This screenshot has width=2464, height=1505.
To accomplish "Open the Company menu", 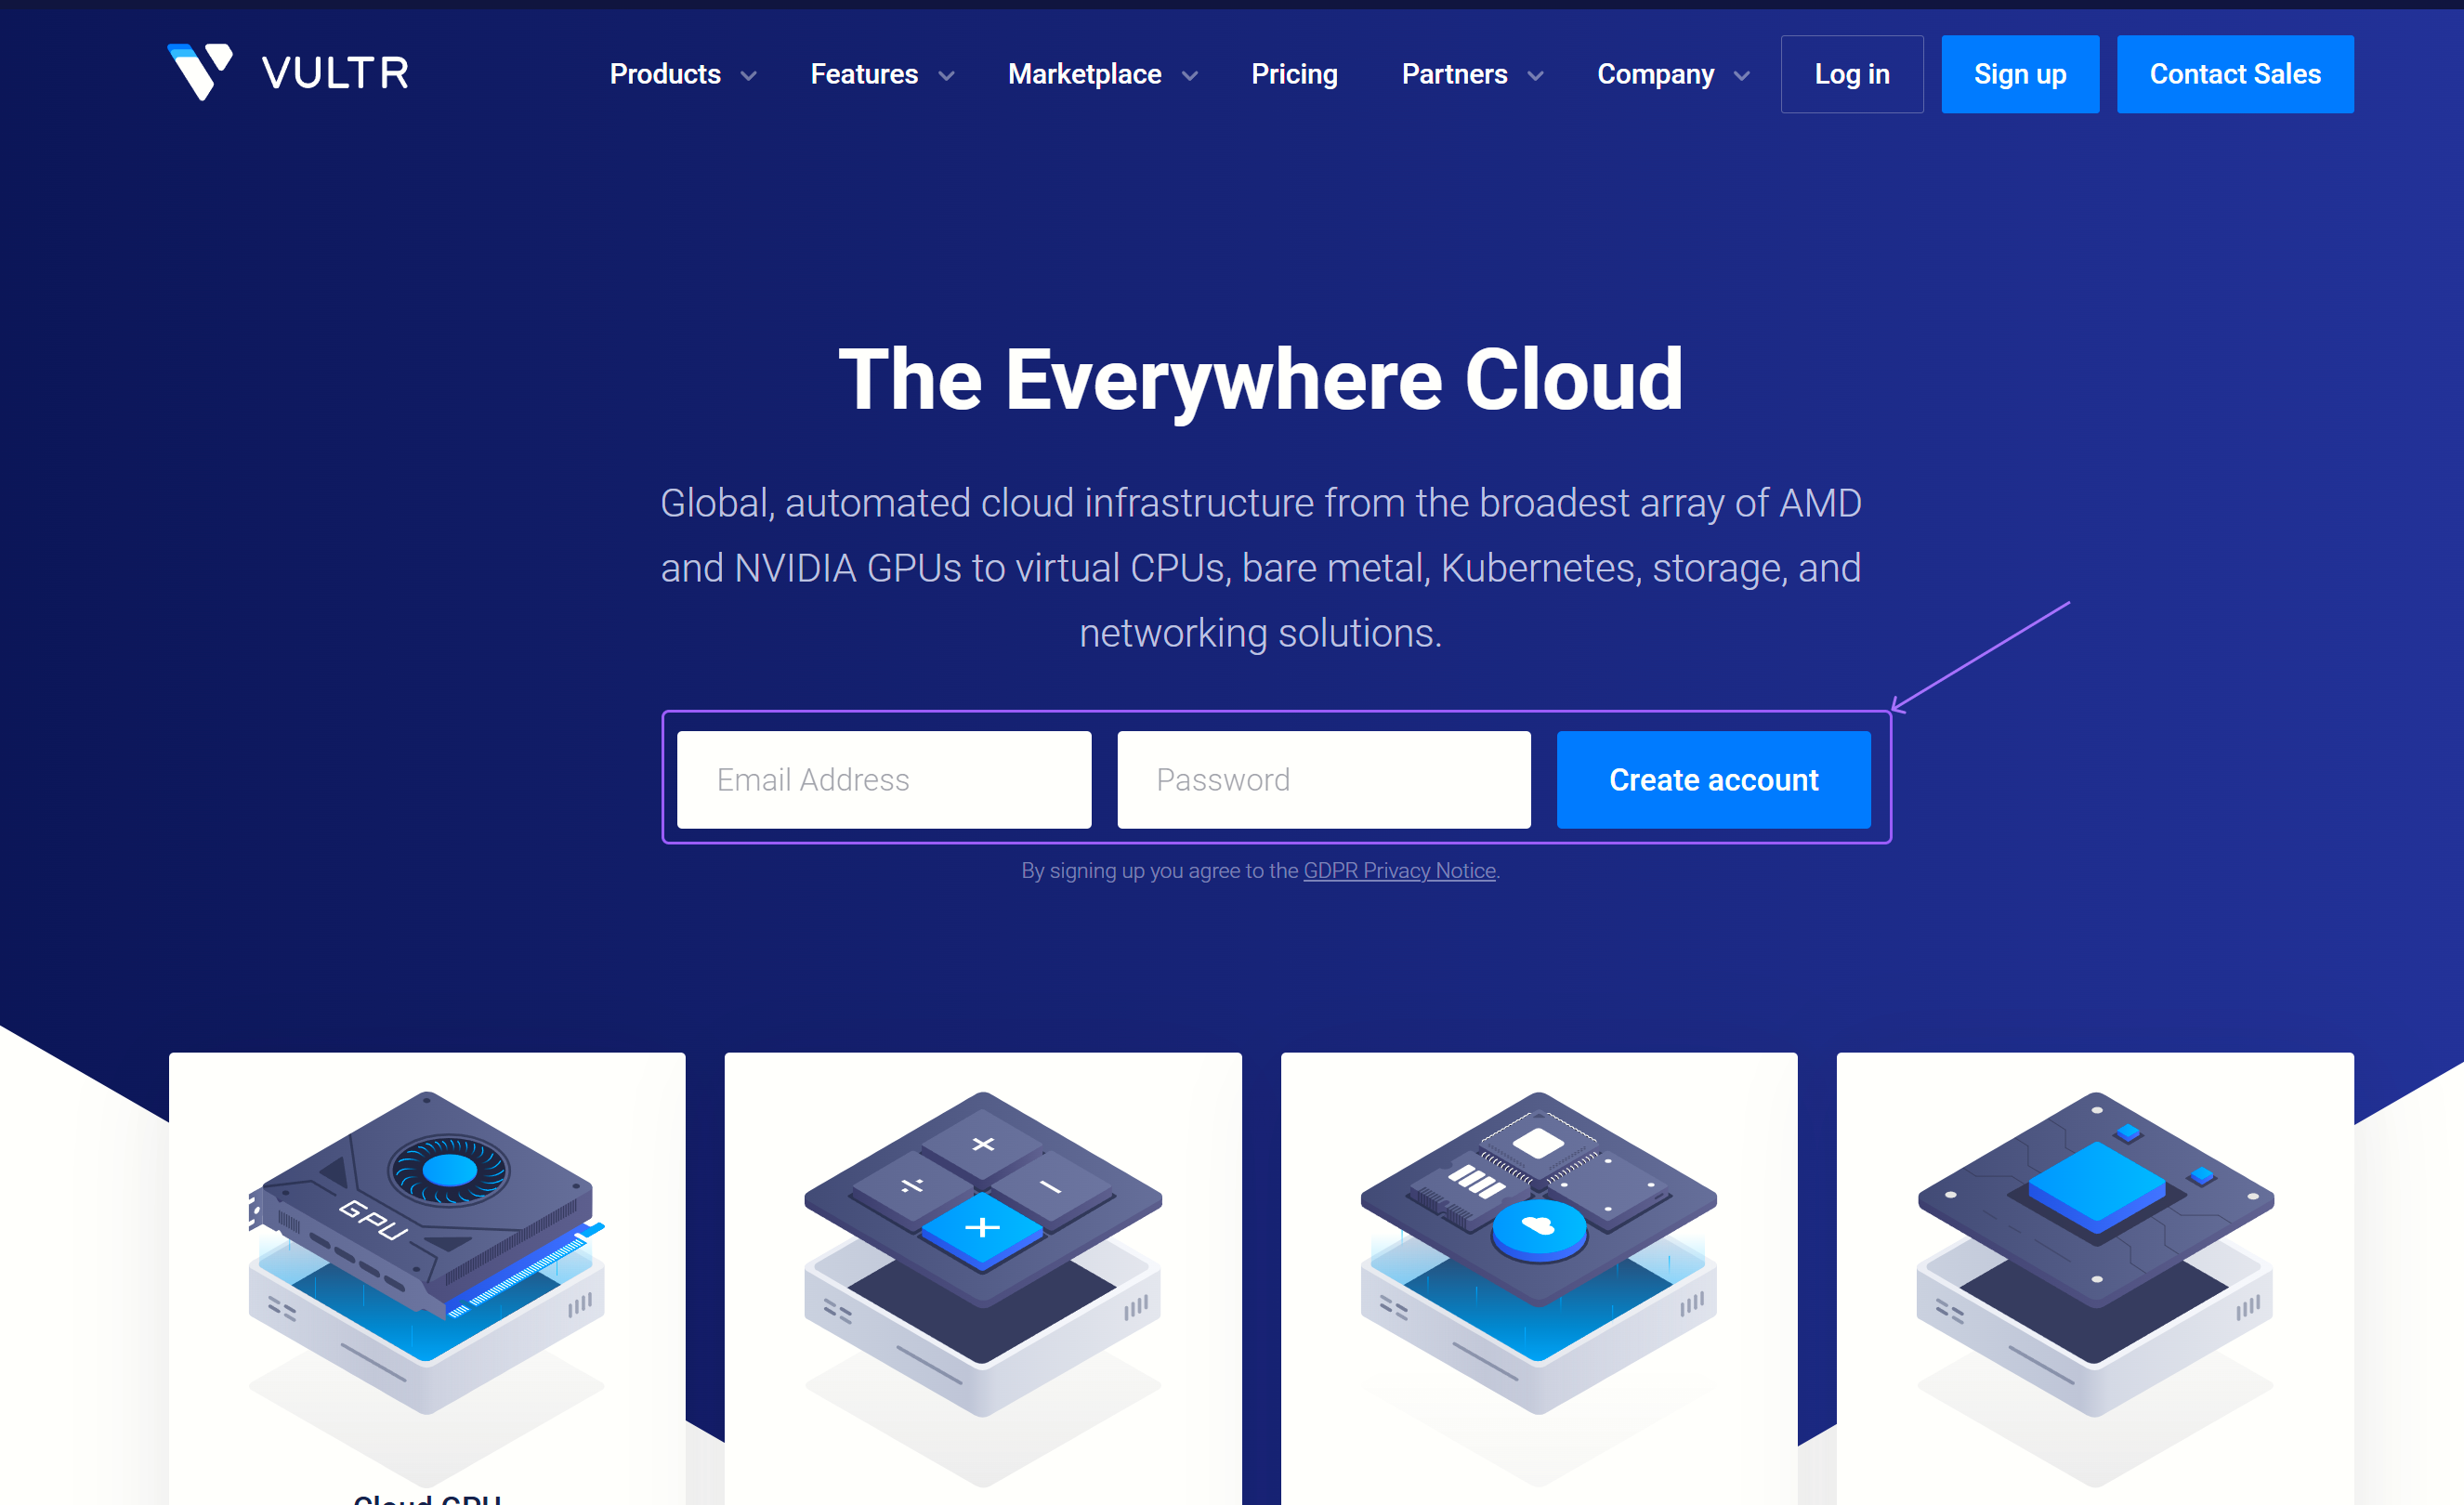I will (1655, 74).
